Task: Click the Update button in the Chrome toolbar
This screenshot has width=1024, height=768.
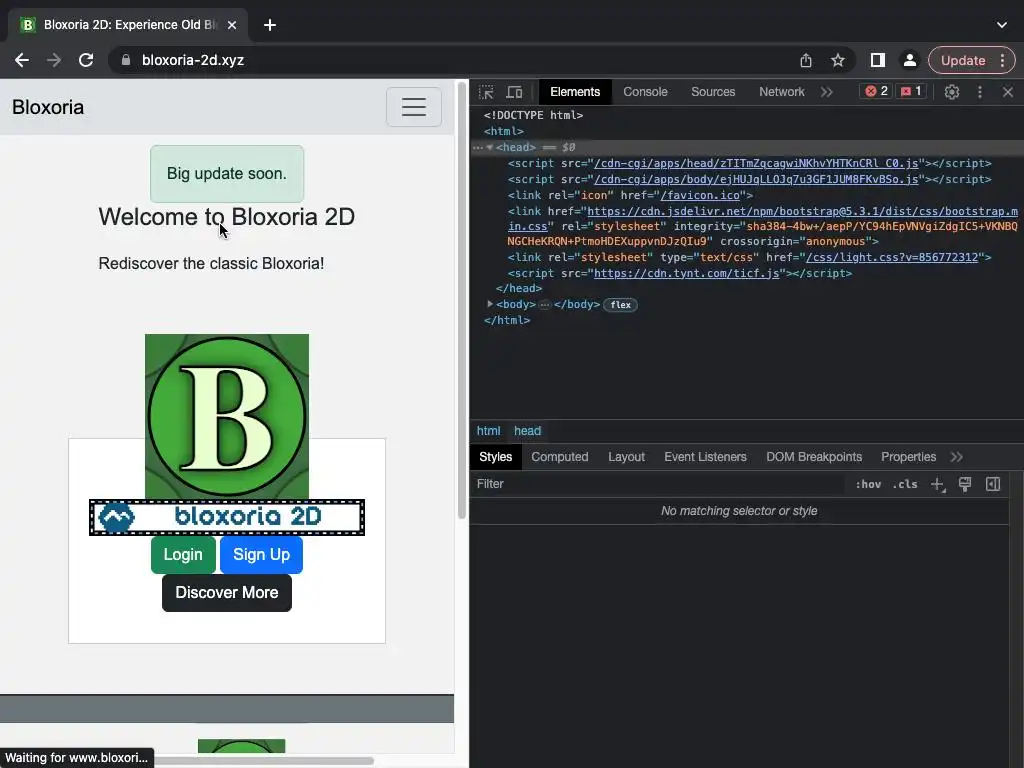Action: (x=963, y=60)
